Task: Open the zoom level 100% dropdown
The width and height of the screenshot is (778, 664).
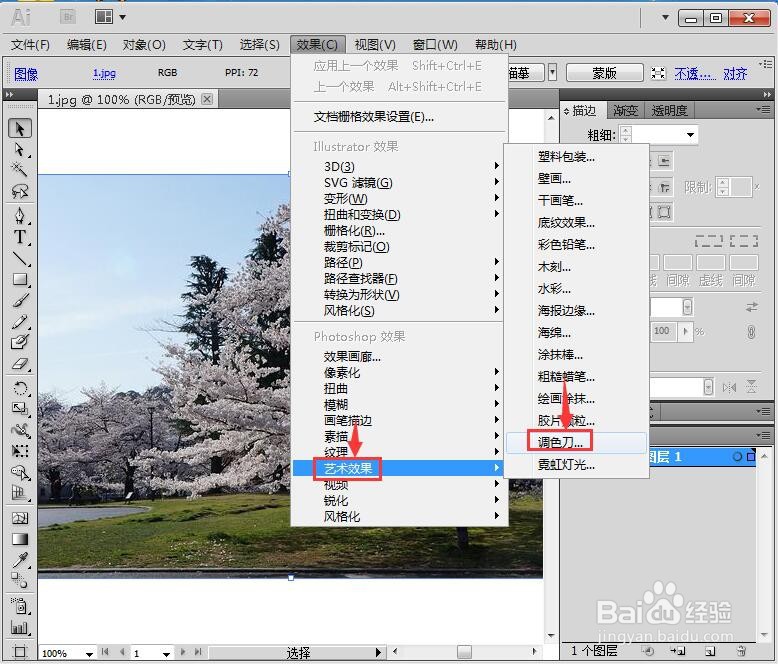Action: (x=89, y=654)
